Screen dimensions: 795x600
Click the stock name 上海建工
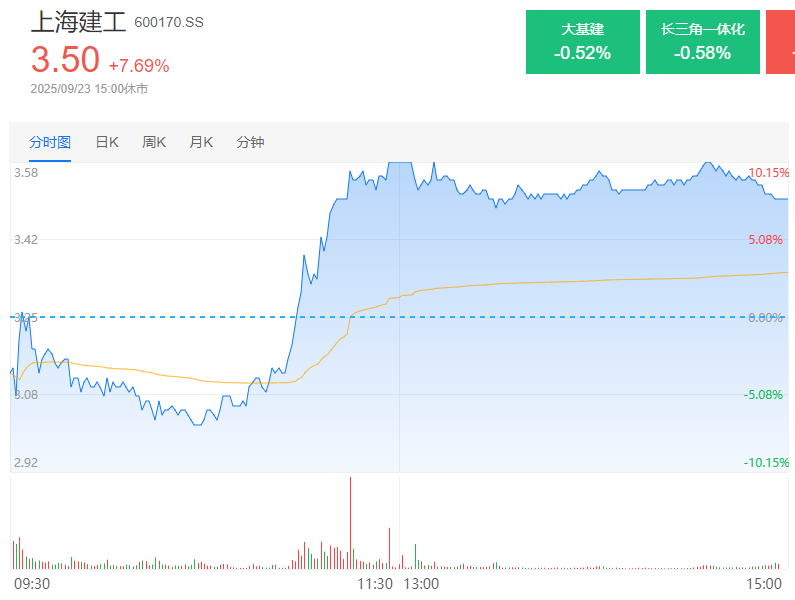click(x=78, y=21)
